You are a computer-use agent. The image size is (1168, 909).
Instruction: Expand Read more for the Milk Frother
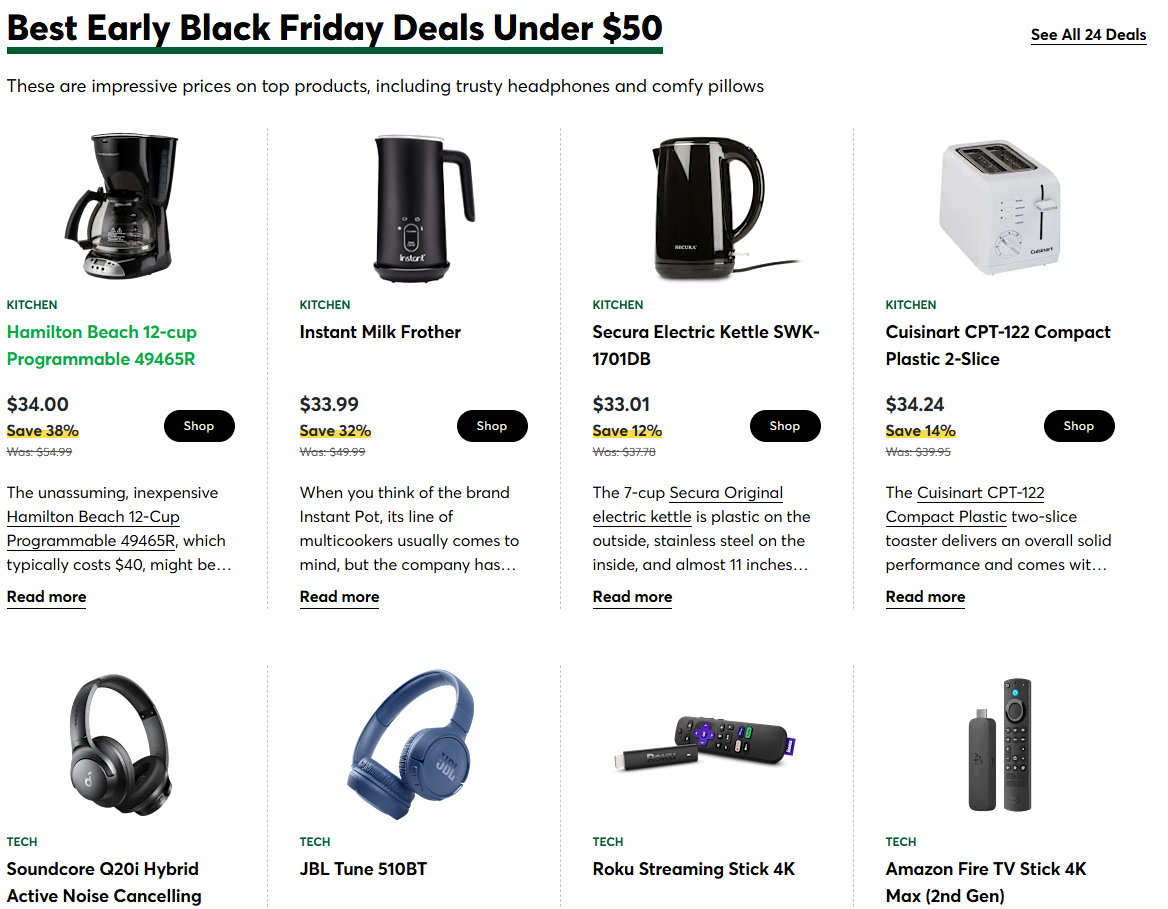340,597
